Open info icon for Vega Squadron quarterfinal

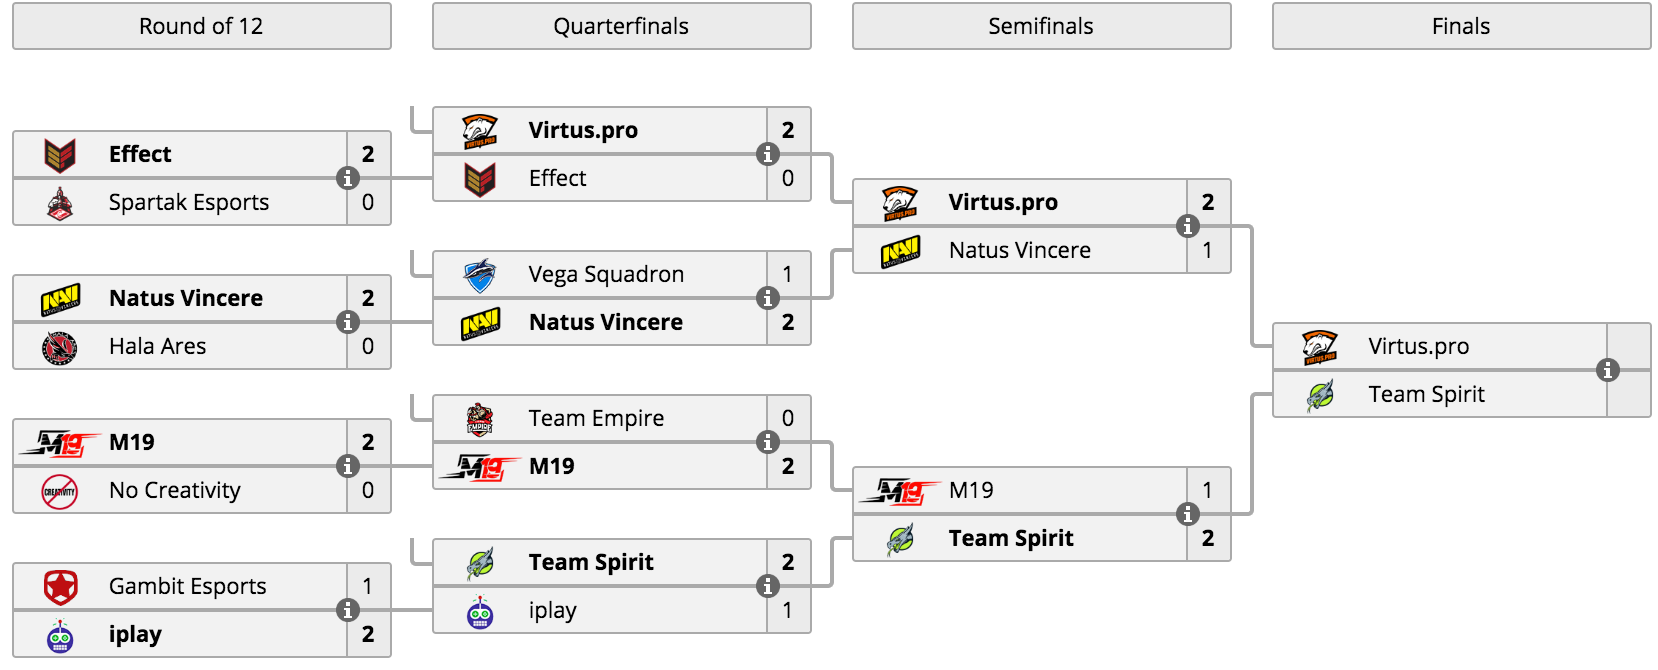(768, 298)
